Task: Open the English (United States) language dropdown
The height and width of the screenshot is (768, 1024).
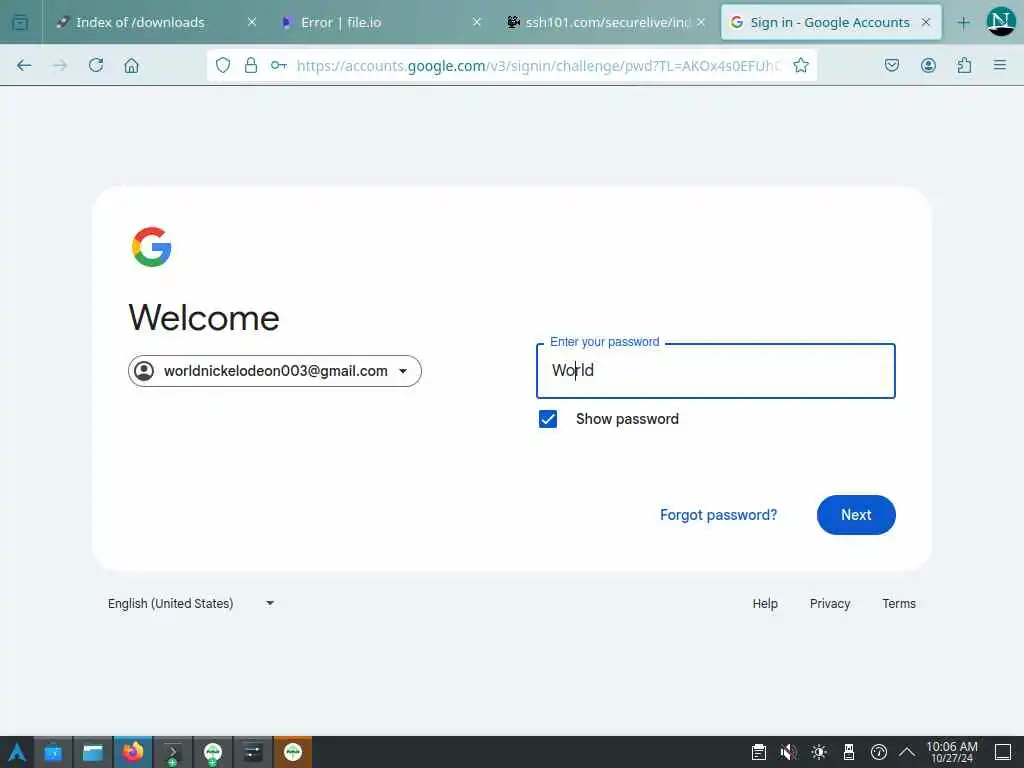Action: [x=191, y=603]
